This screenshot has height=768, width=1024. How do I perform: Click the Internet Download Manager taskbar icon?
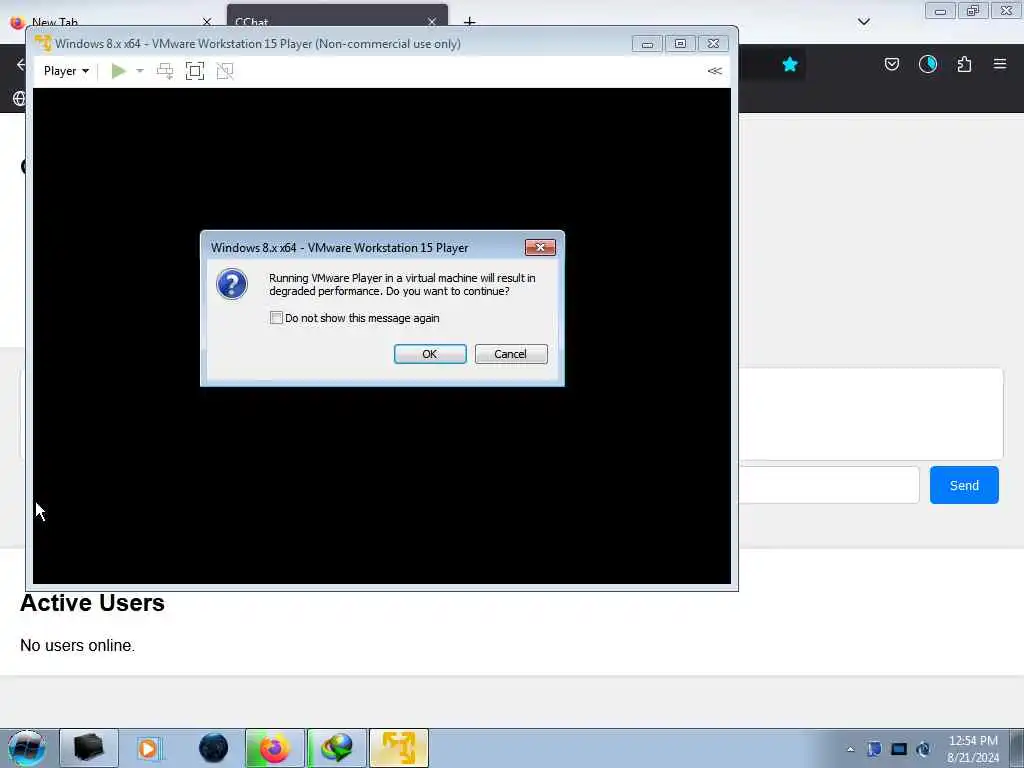click(337, 748)
